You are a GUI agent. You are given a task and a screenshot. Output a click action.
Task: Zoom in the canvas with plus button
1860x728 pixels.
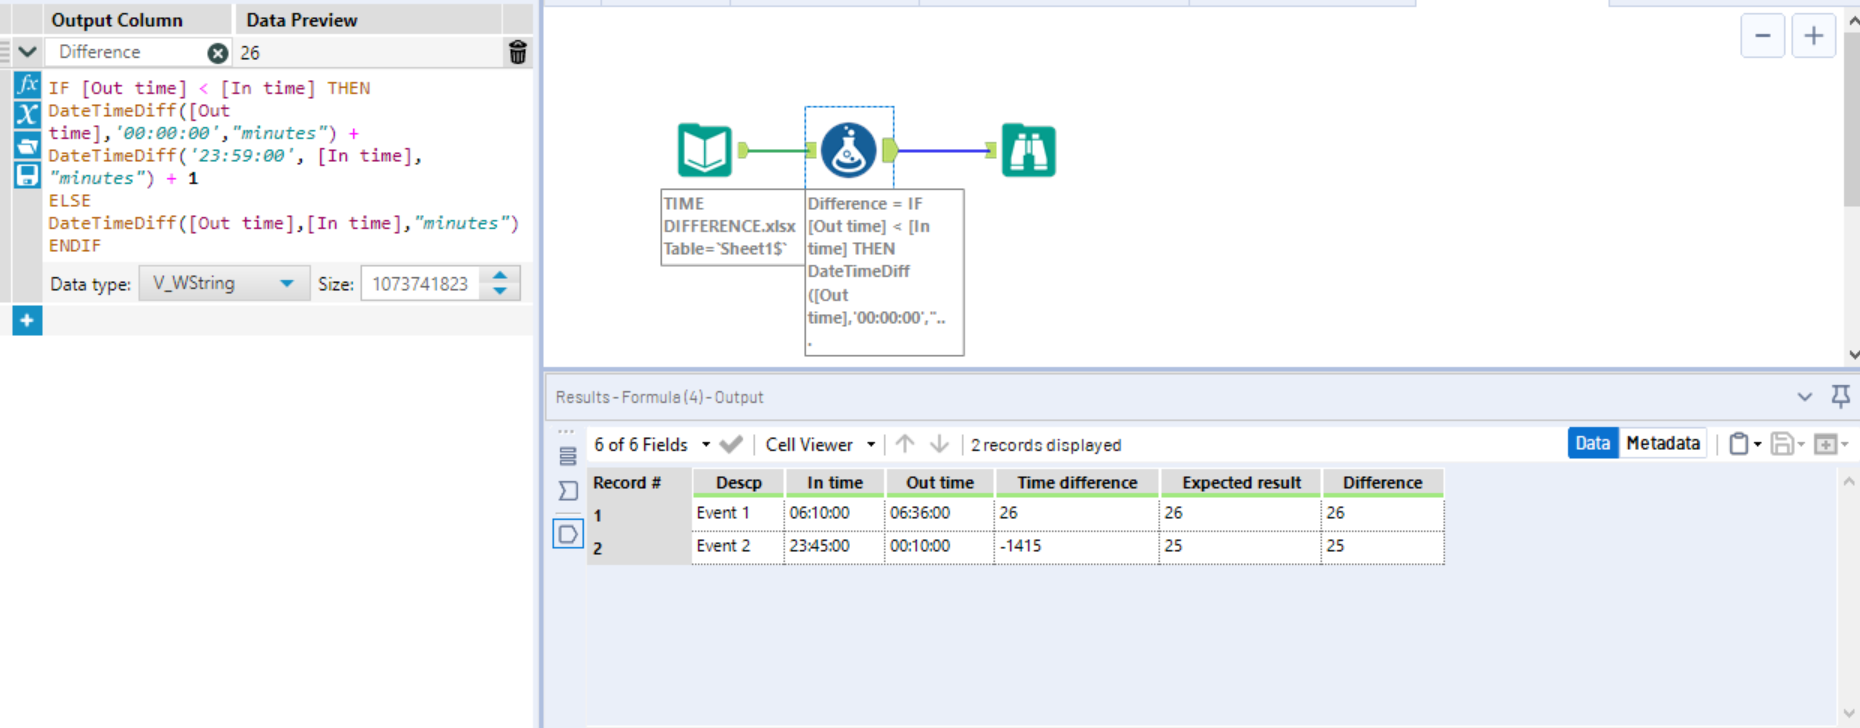coord(1813,36)
